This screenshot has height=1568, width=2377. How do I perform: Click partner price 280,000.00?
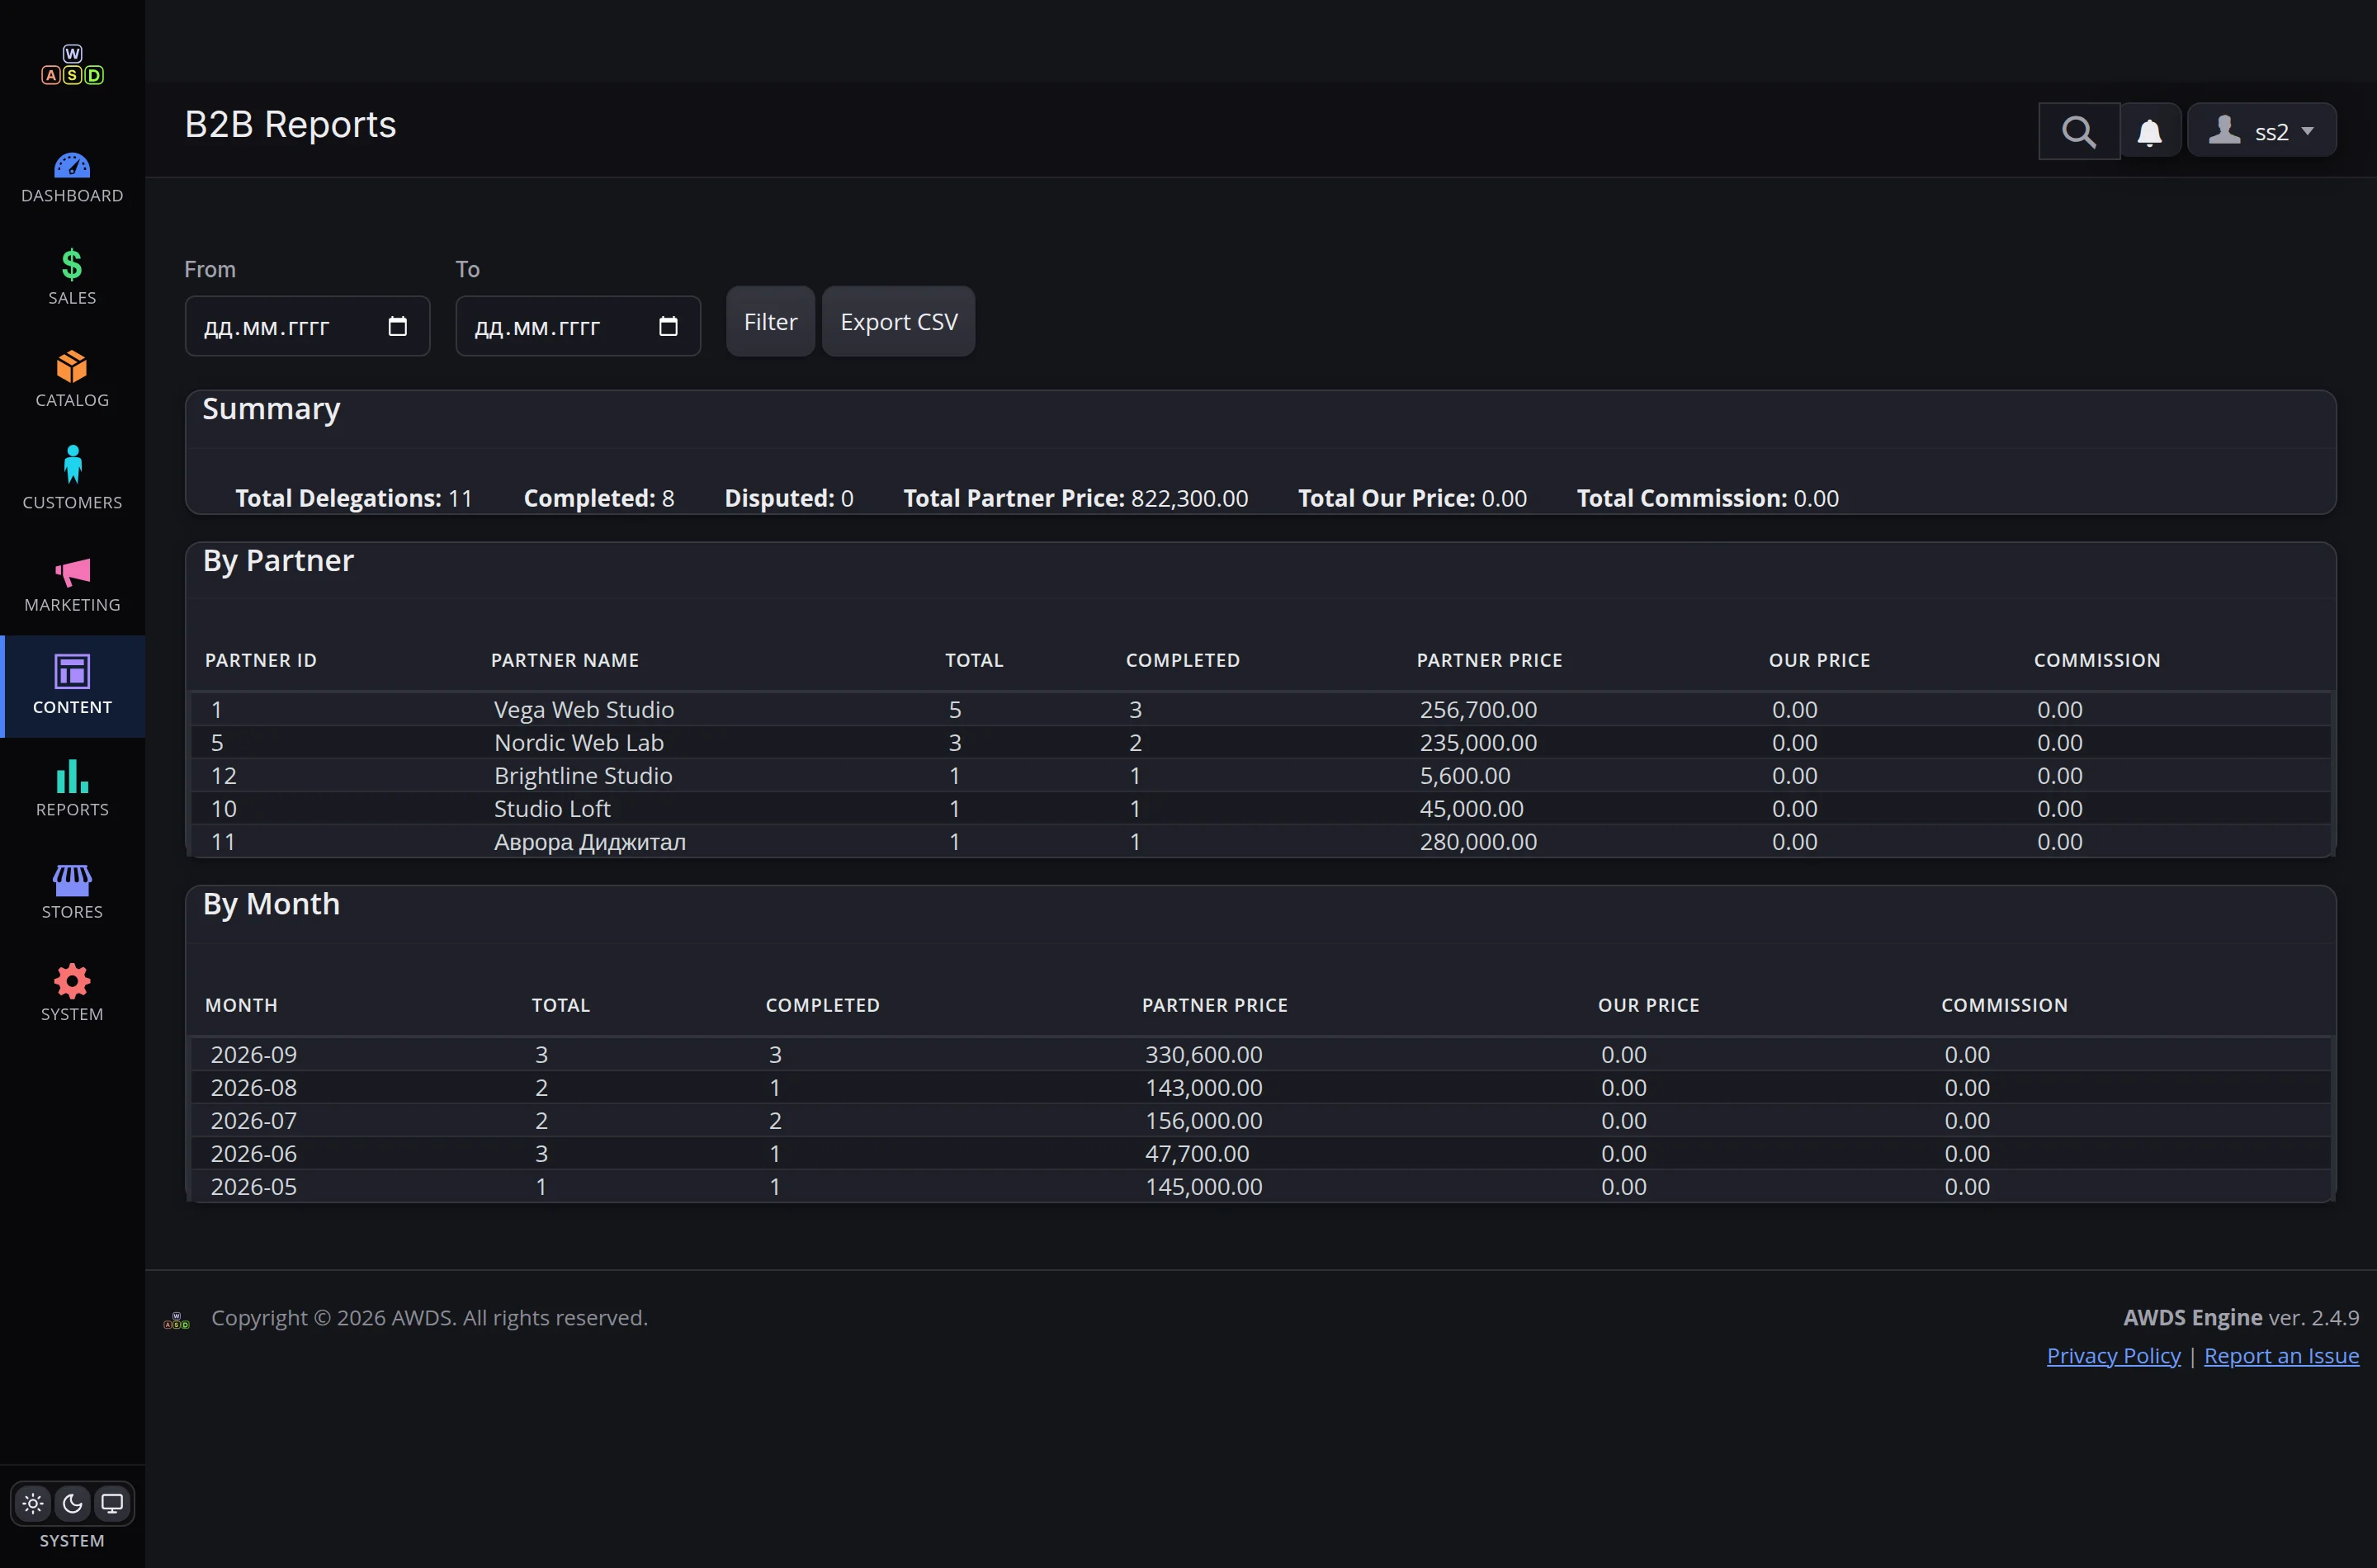point(1478,841)
